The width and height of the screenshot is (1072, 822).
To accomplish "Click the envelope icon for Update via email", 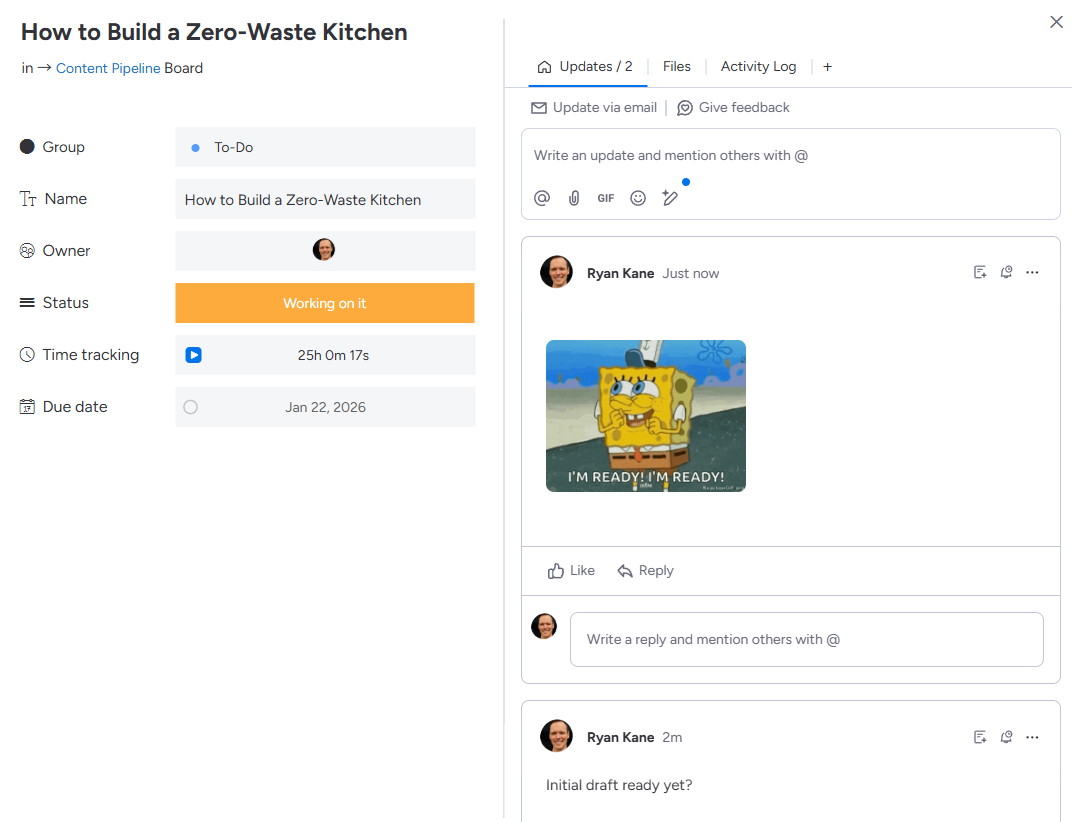I will 539,108.
